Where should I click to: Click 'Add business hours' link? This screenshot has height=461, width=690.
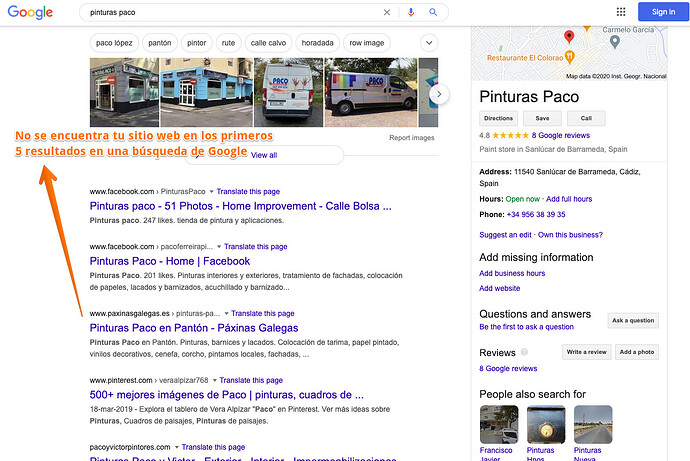pyautogui.click(x=512, y=274)
